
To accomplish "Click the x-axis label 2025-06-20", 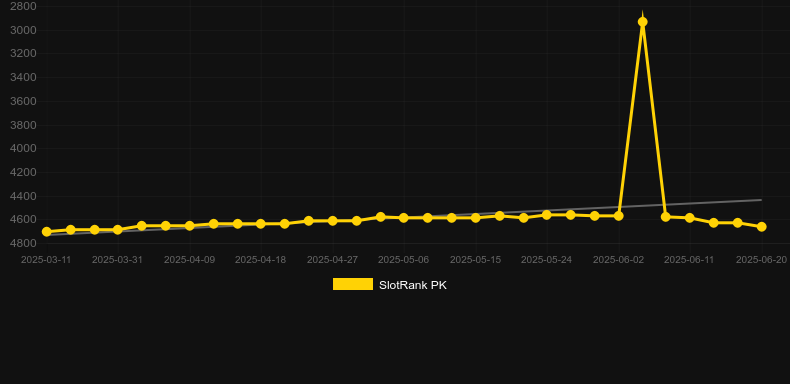I will tap(761, 260).
